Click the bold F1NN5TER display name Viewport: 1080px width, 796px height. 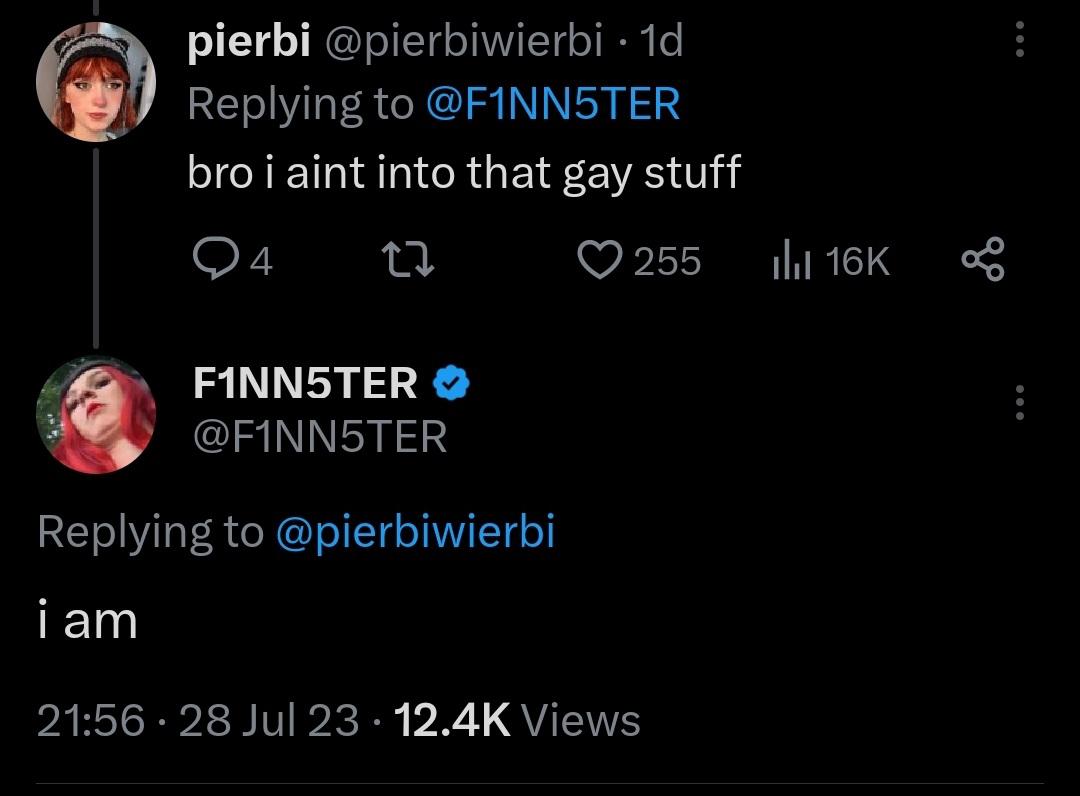pos(305,383)
